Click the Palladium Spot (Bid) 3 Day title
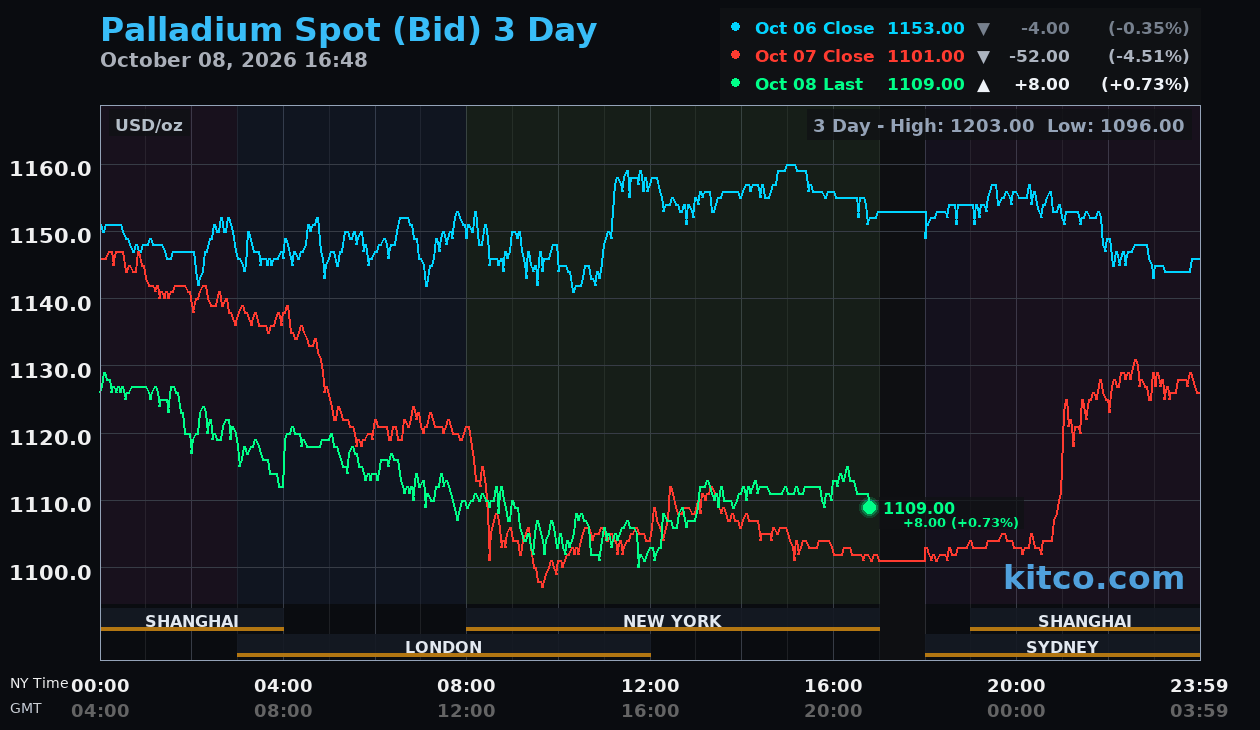The width and height of the screenshot is (1260, 730). pos(349,30)
